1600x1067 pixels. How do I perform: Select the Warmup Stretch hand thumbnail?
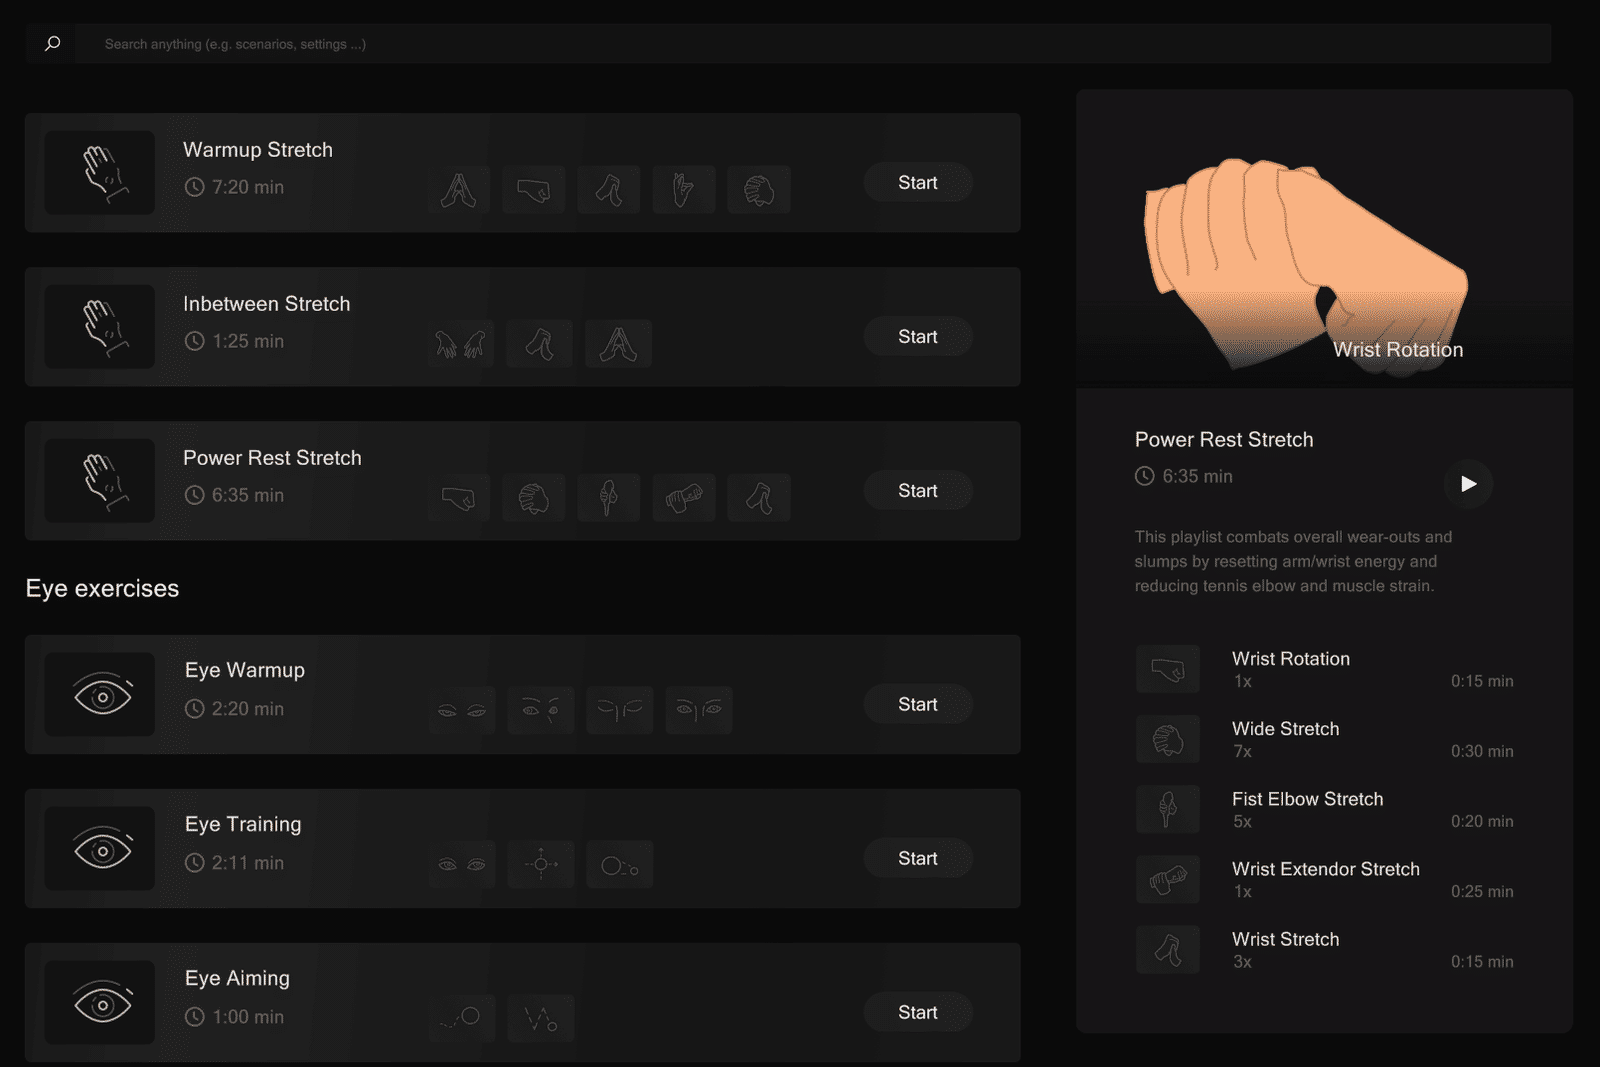(x=100, y=173)
